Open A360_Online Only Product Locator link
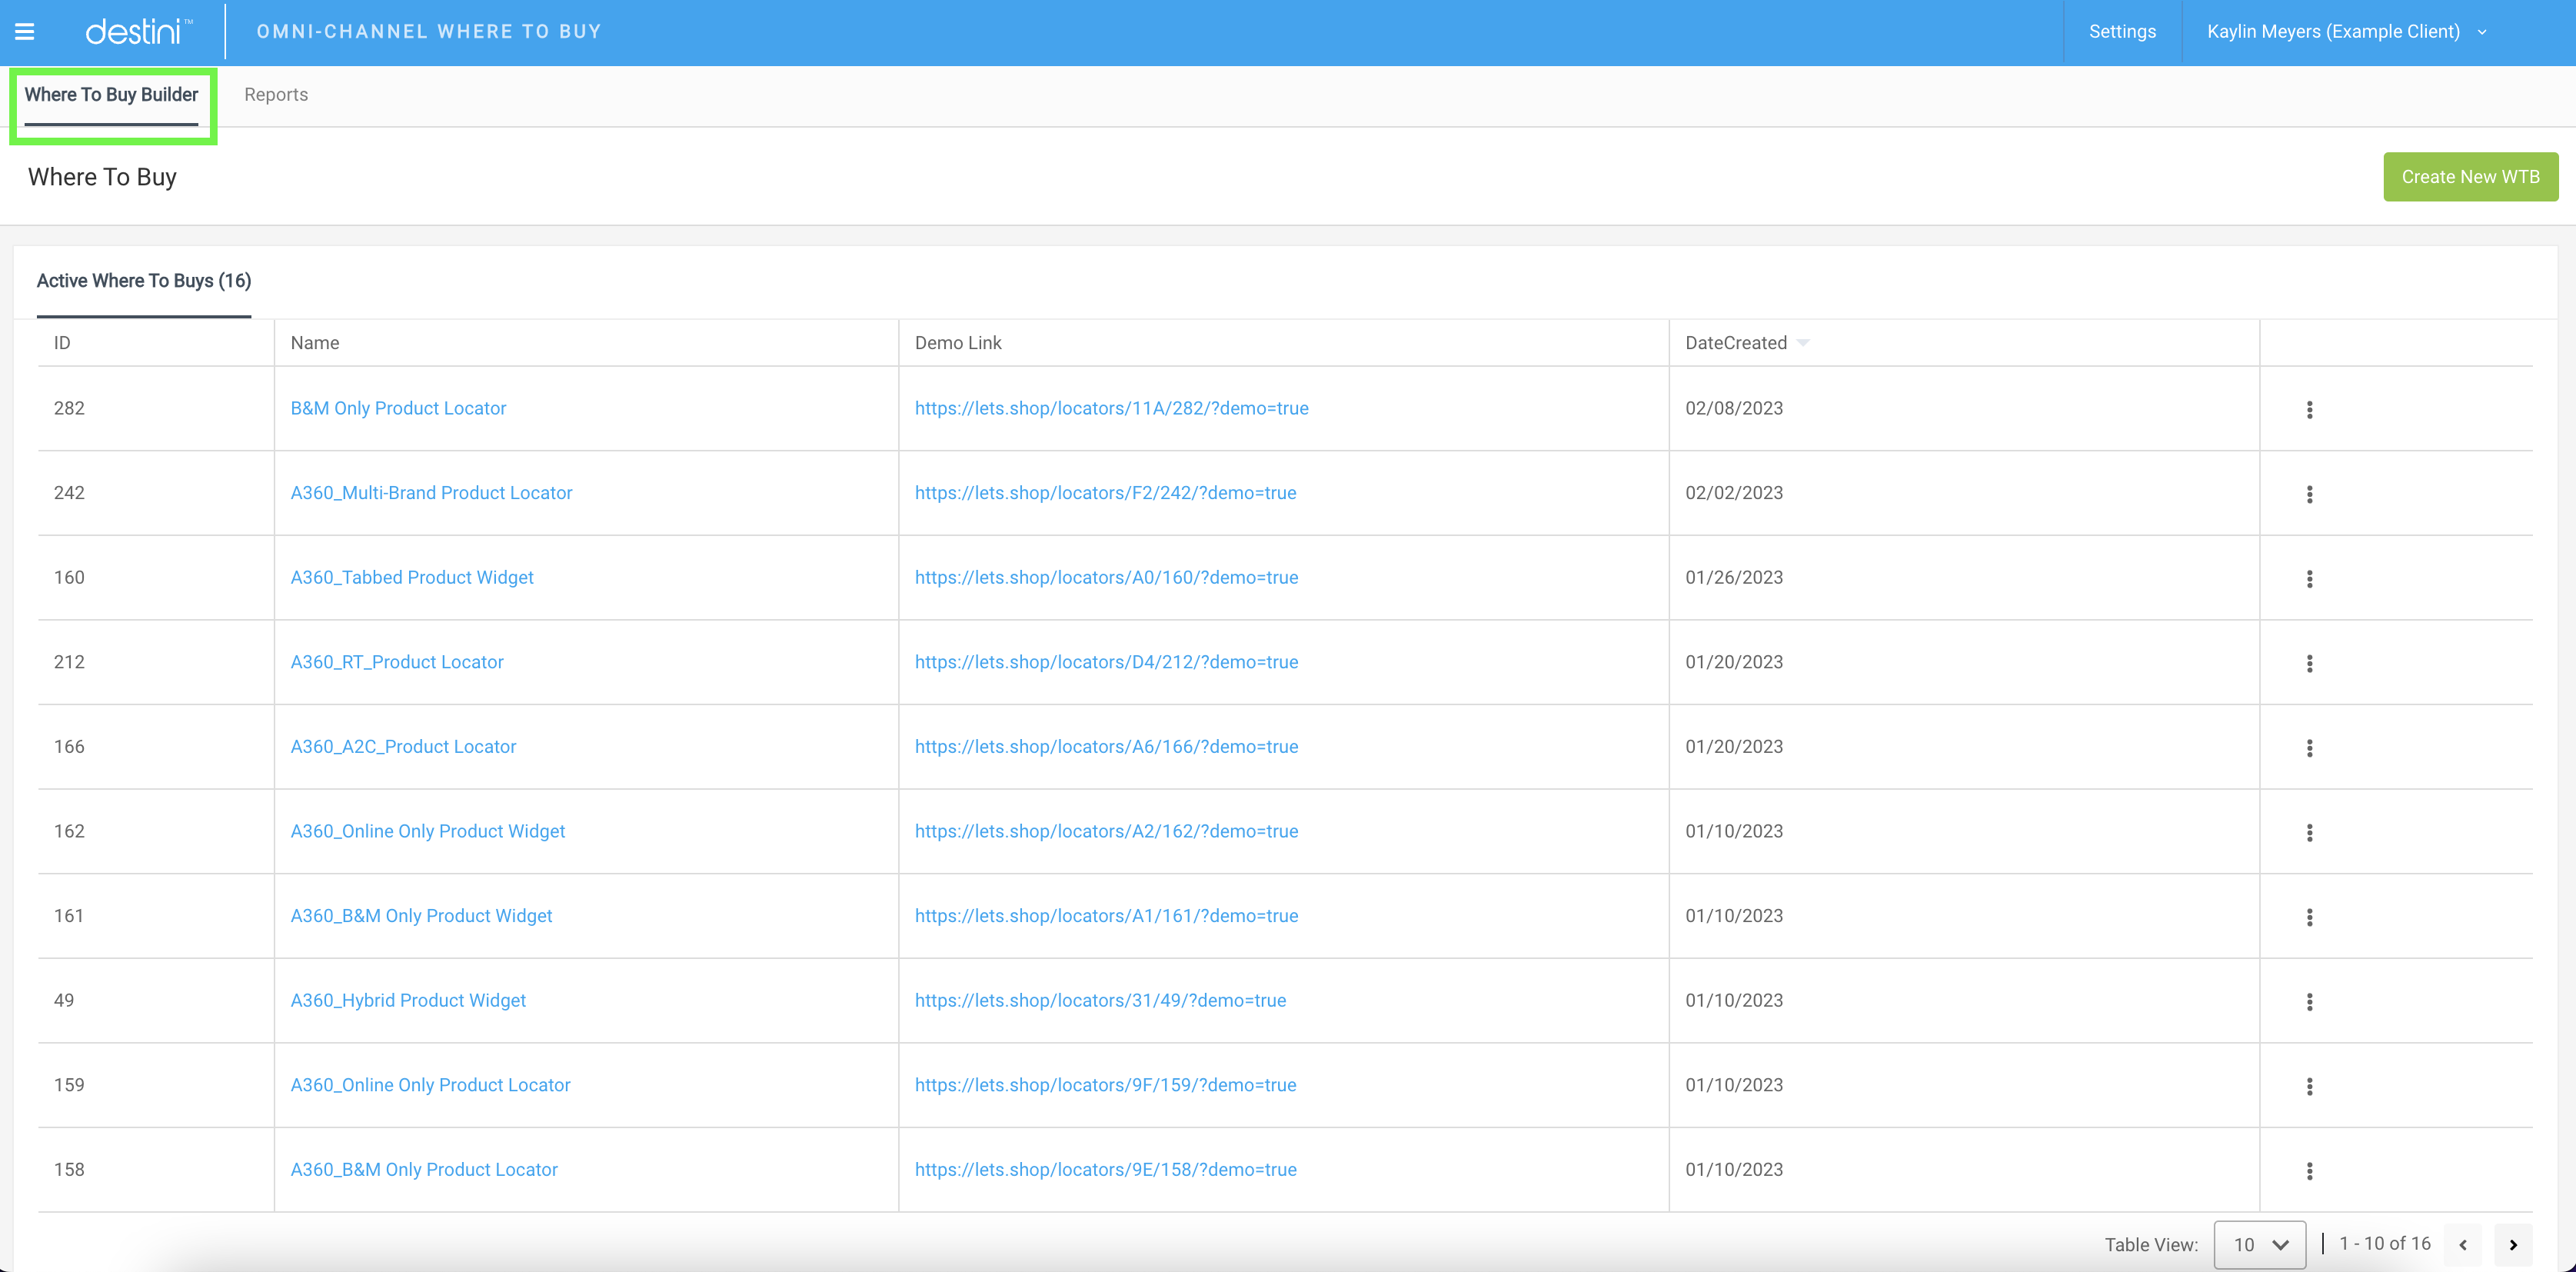 pos(430,1085)
